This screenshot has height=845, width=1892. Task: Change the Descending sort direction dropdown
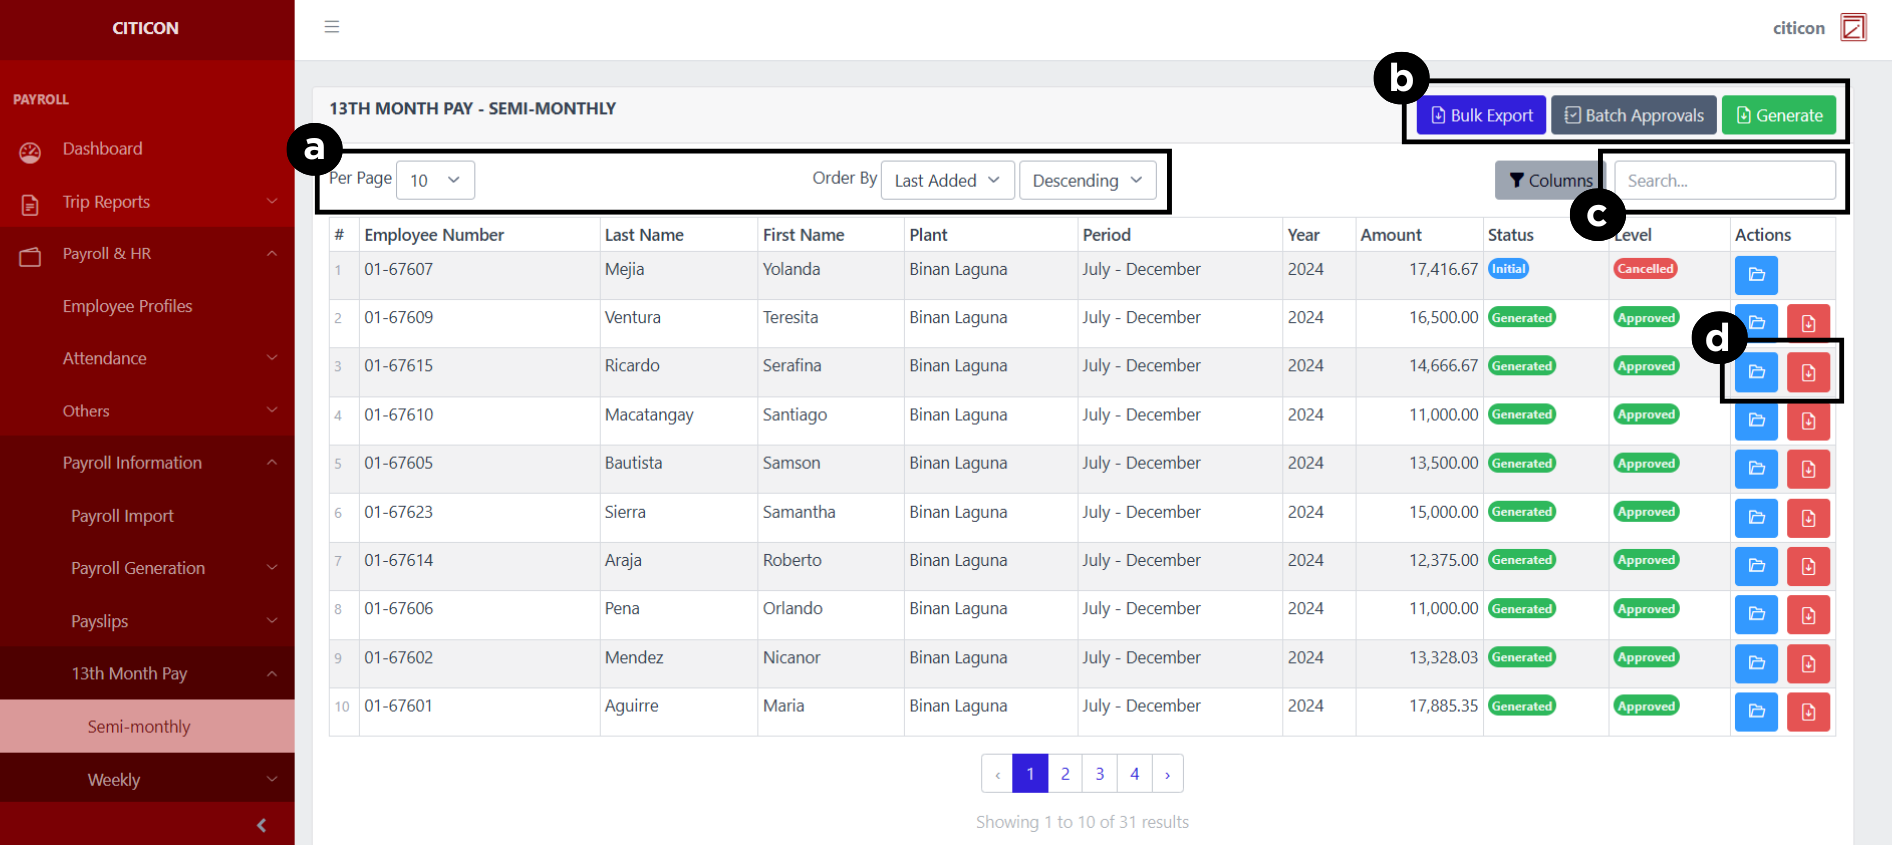[1086, 181]
